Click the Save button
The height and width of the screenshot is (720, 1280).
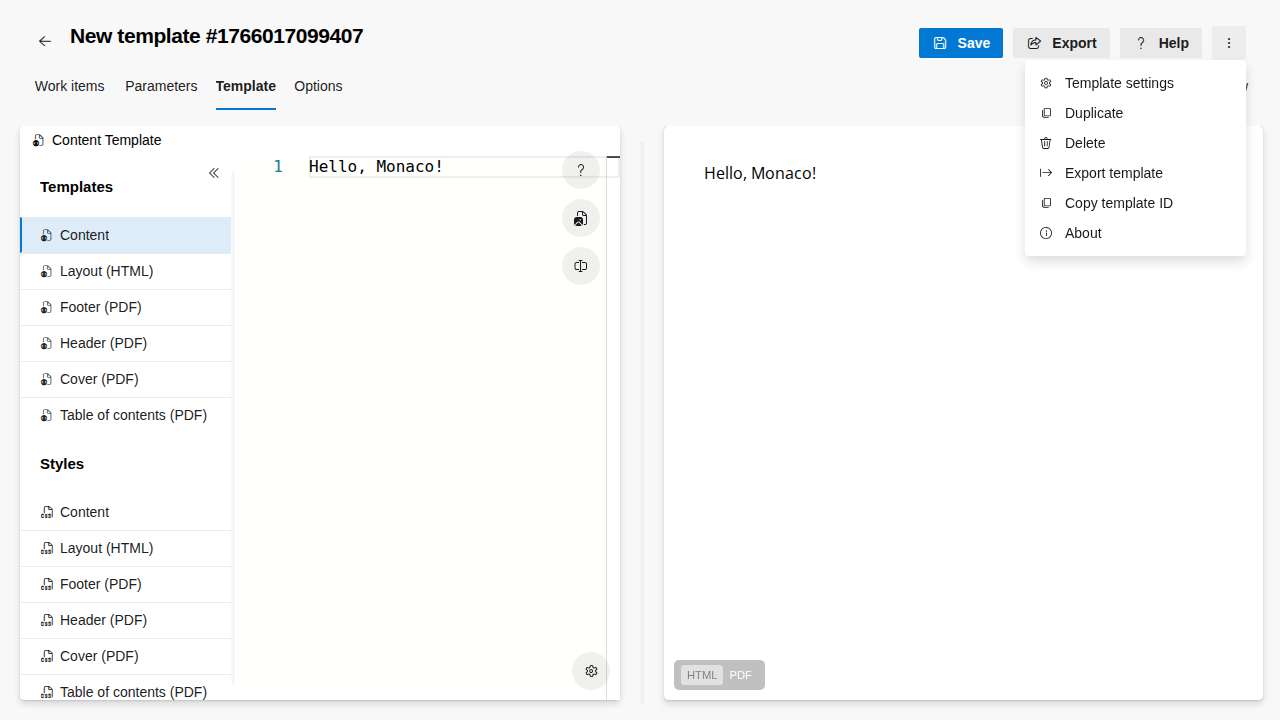tap(961, 43)
